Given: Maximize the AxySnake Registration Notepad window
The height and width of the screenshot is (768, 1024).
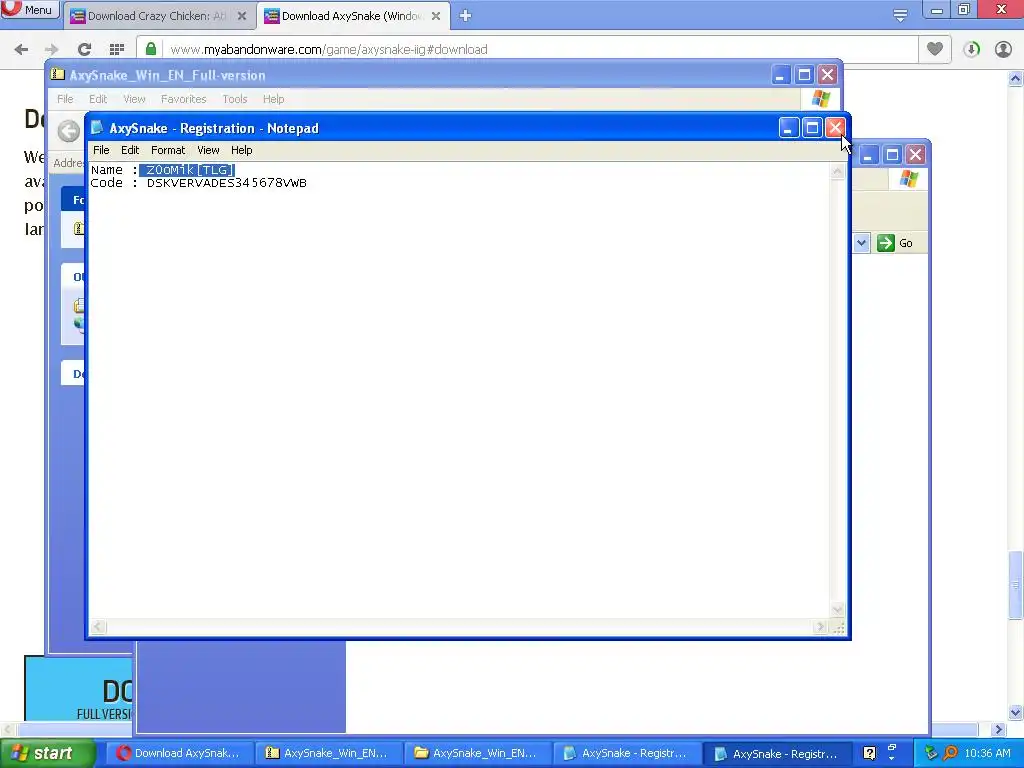Looking at the screenshot, I should point(812,128).
